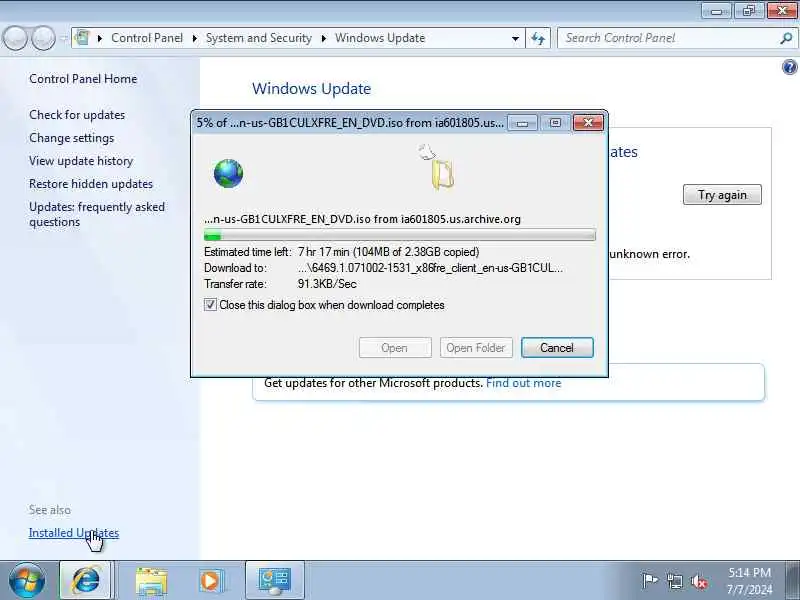
Task: Open Updates: frequently asked questions
Action: 97,214
